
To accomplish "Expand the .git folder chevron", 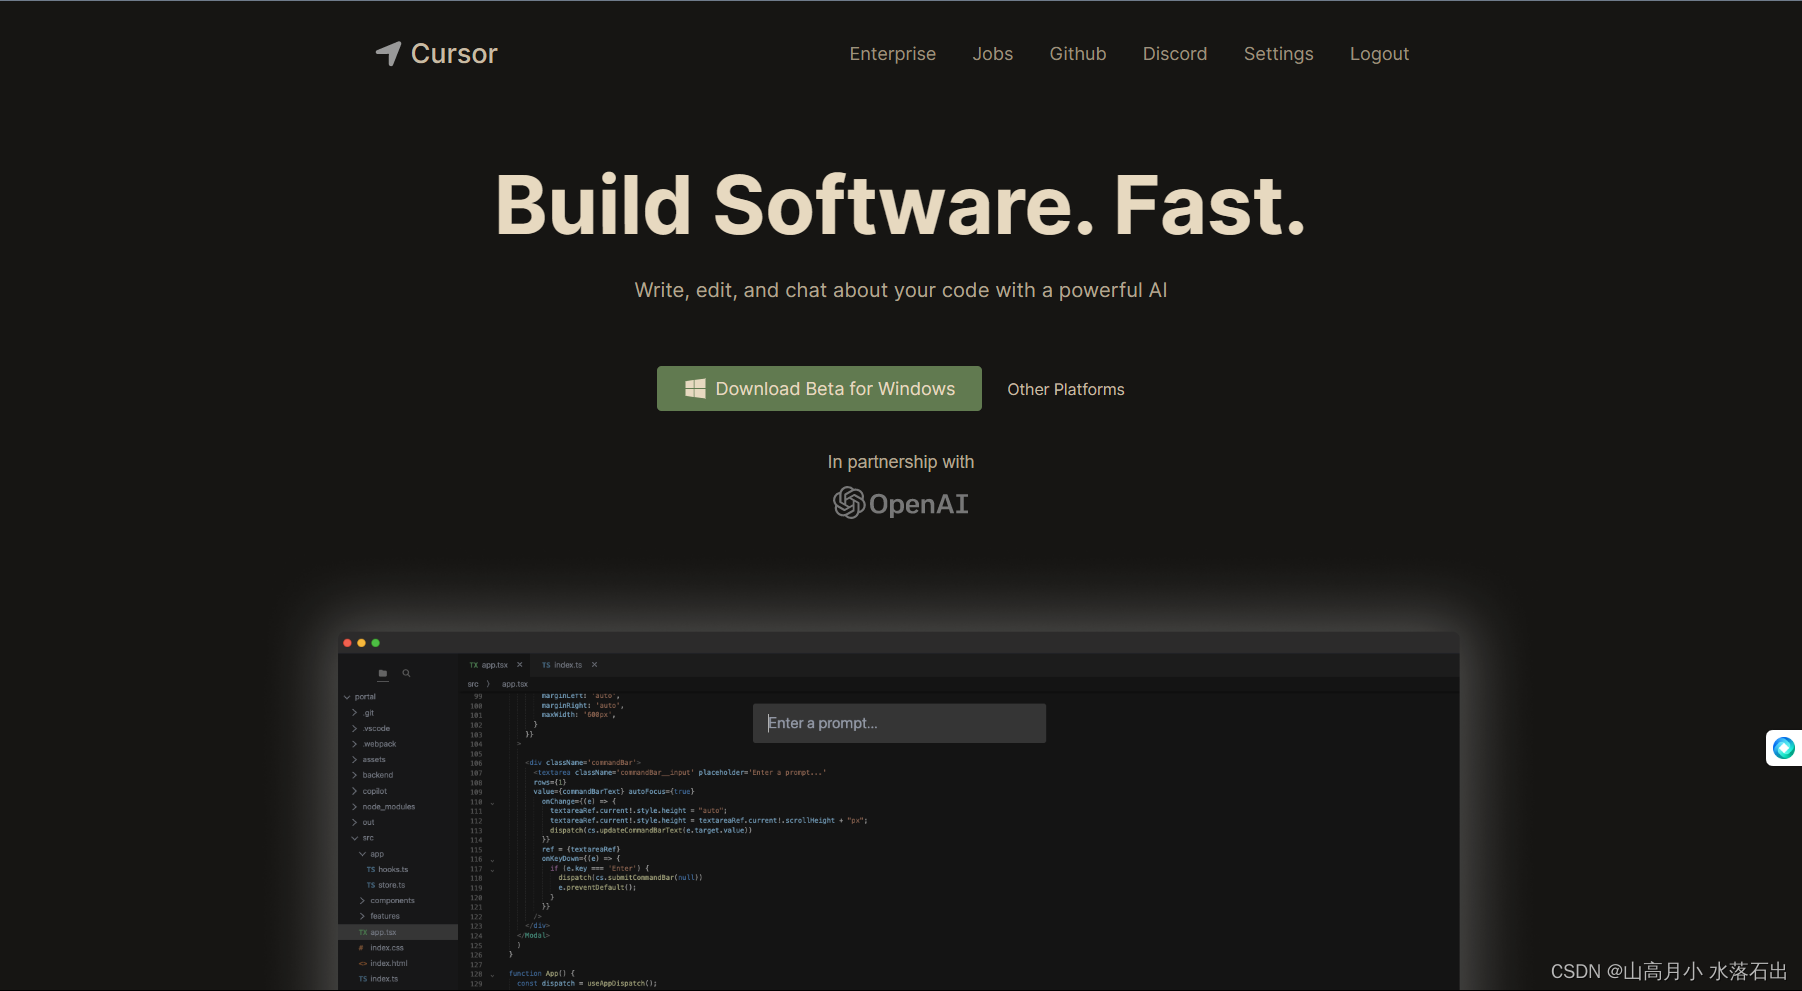I will [x=354, y=713].
